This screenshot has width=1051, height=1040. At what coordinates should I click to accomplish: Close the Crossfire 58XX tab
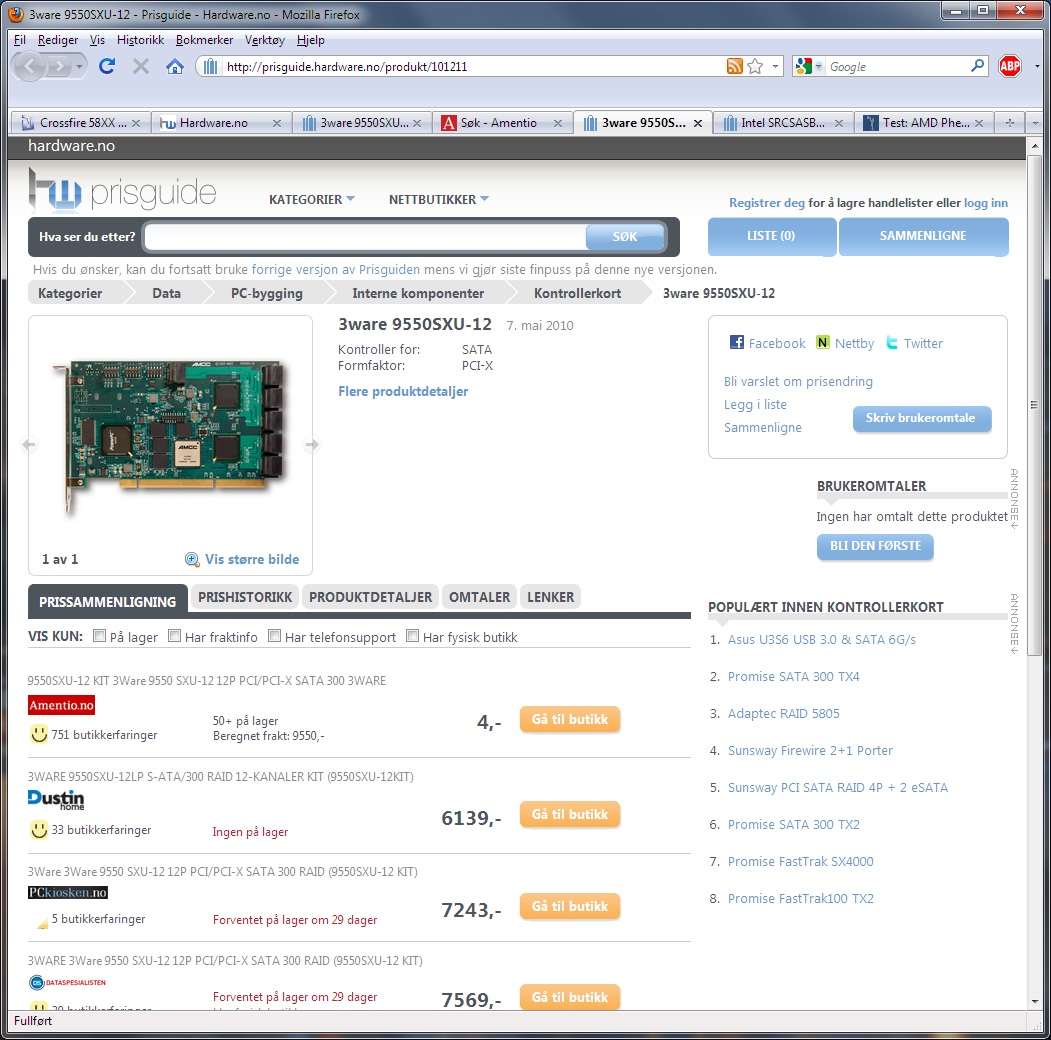pyautogui.click(x=136, y=123)
